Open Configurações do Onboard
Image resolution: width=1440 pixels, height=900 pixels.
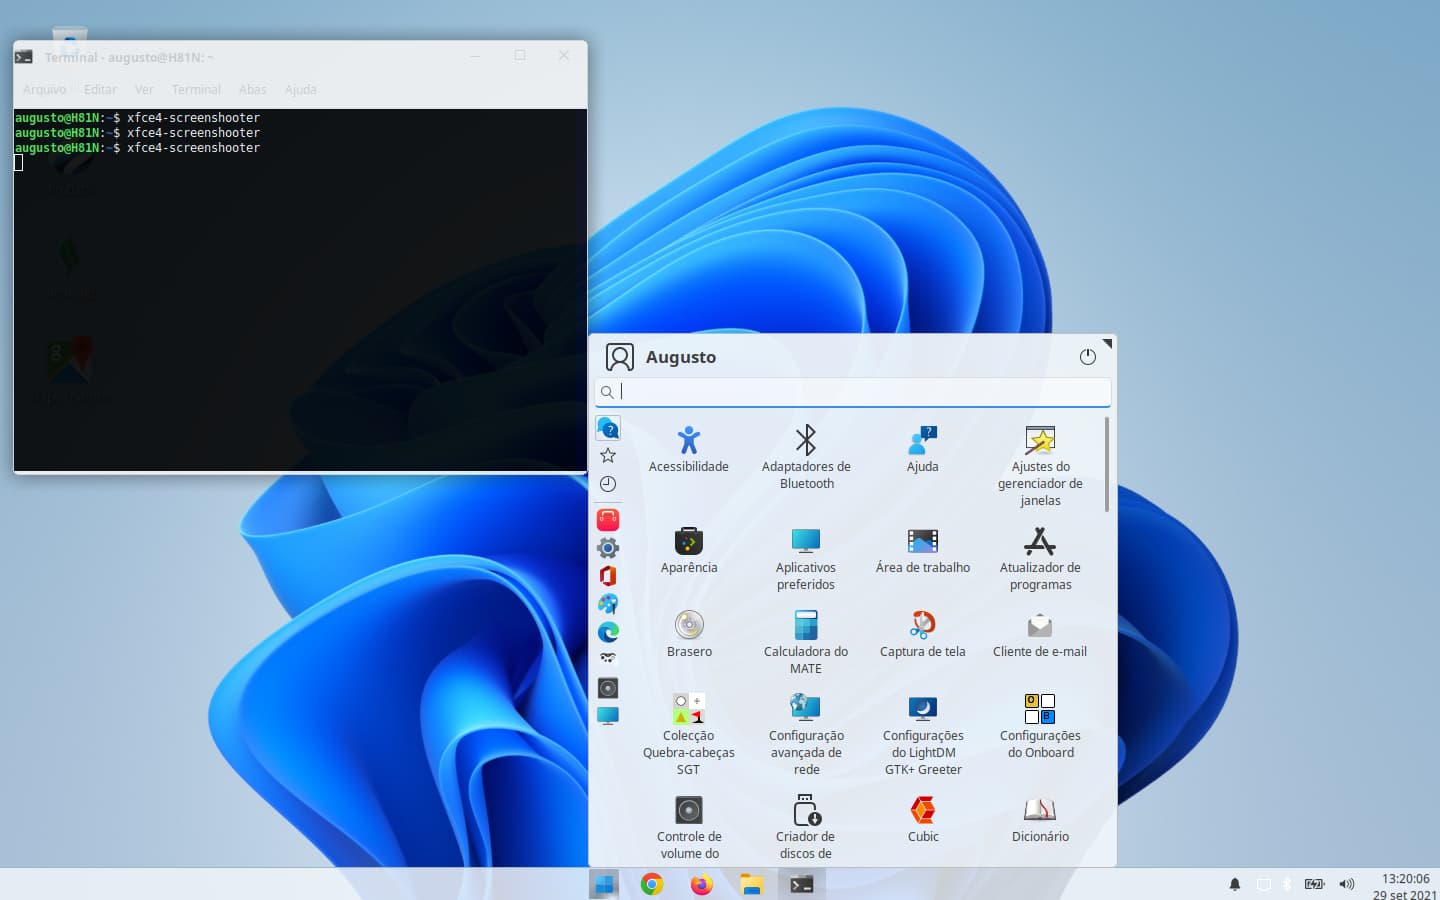click(x=1040, y=726)
